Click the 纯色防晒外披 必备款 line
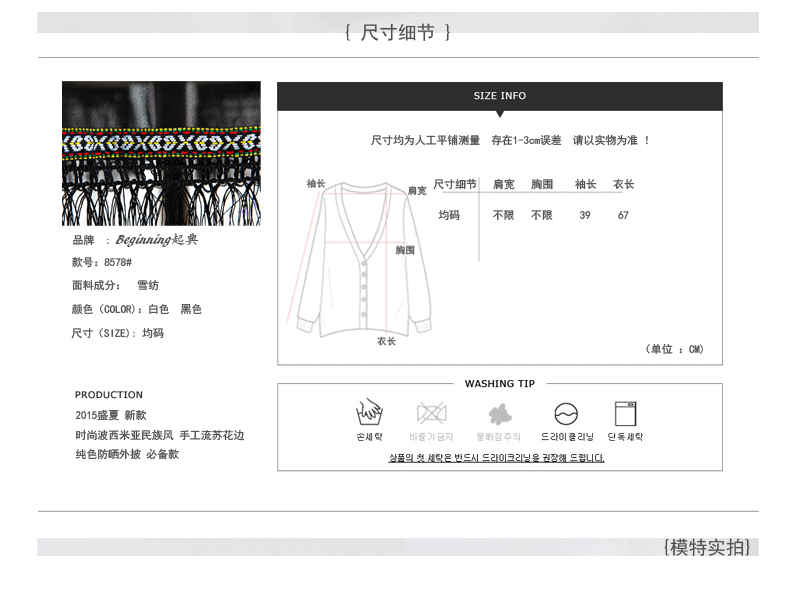The image size is (790, 599). click(127, 454)
